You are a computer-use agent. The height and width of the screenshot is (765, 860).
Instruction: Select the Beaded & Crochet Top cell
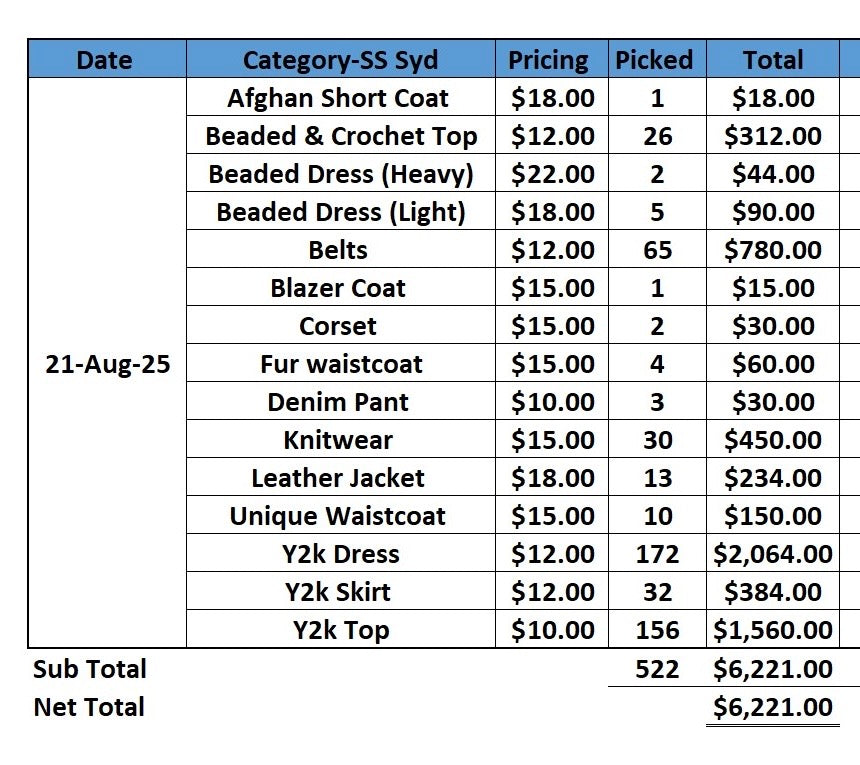(341, 135)
